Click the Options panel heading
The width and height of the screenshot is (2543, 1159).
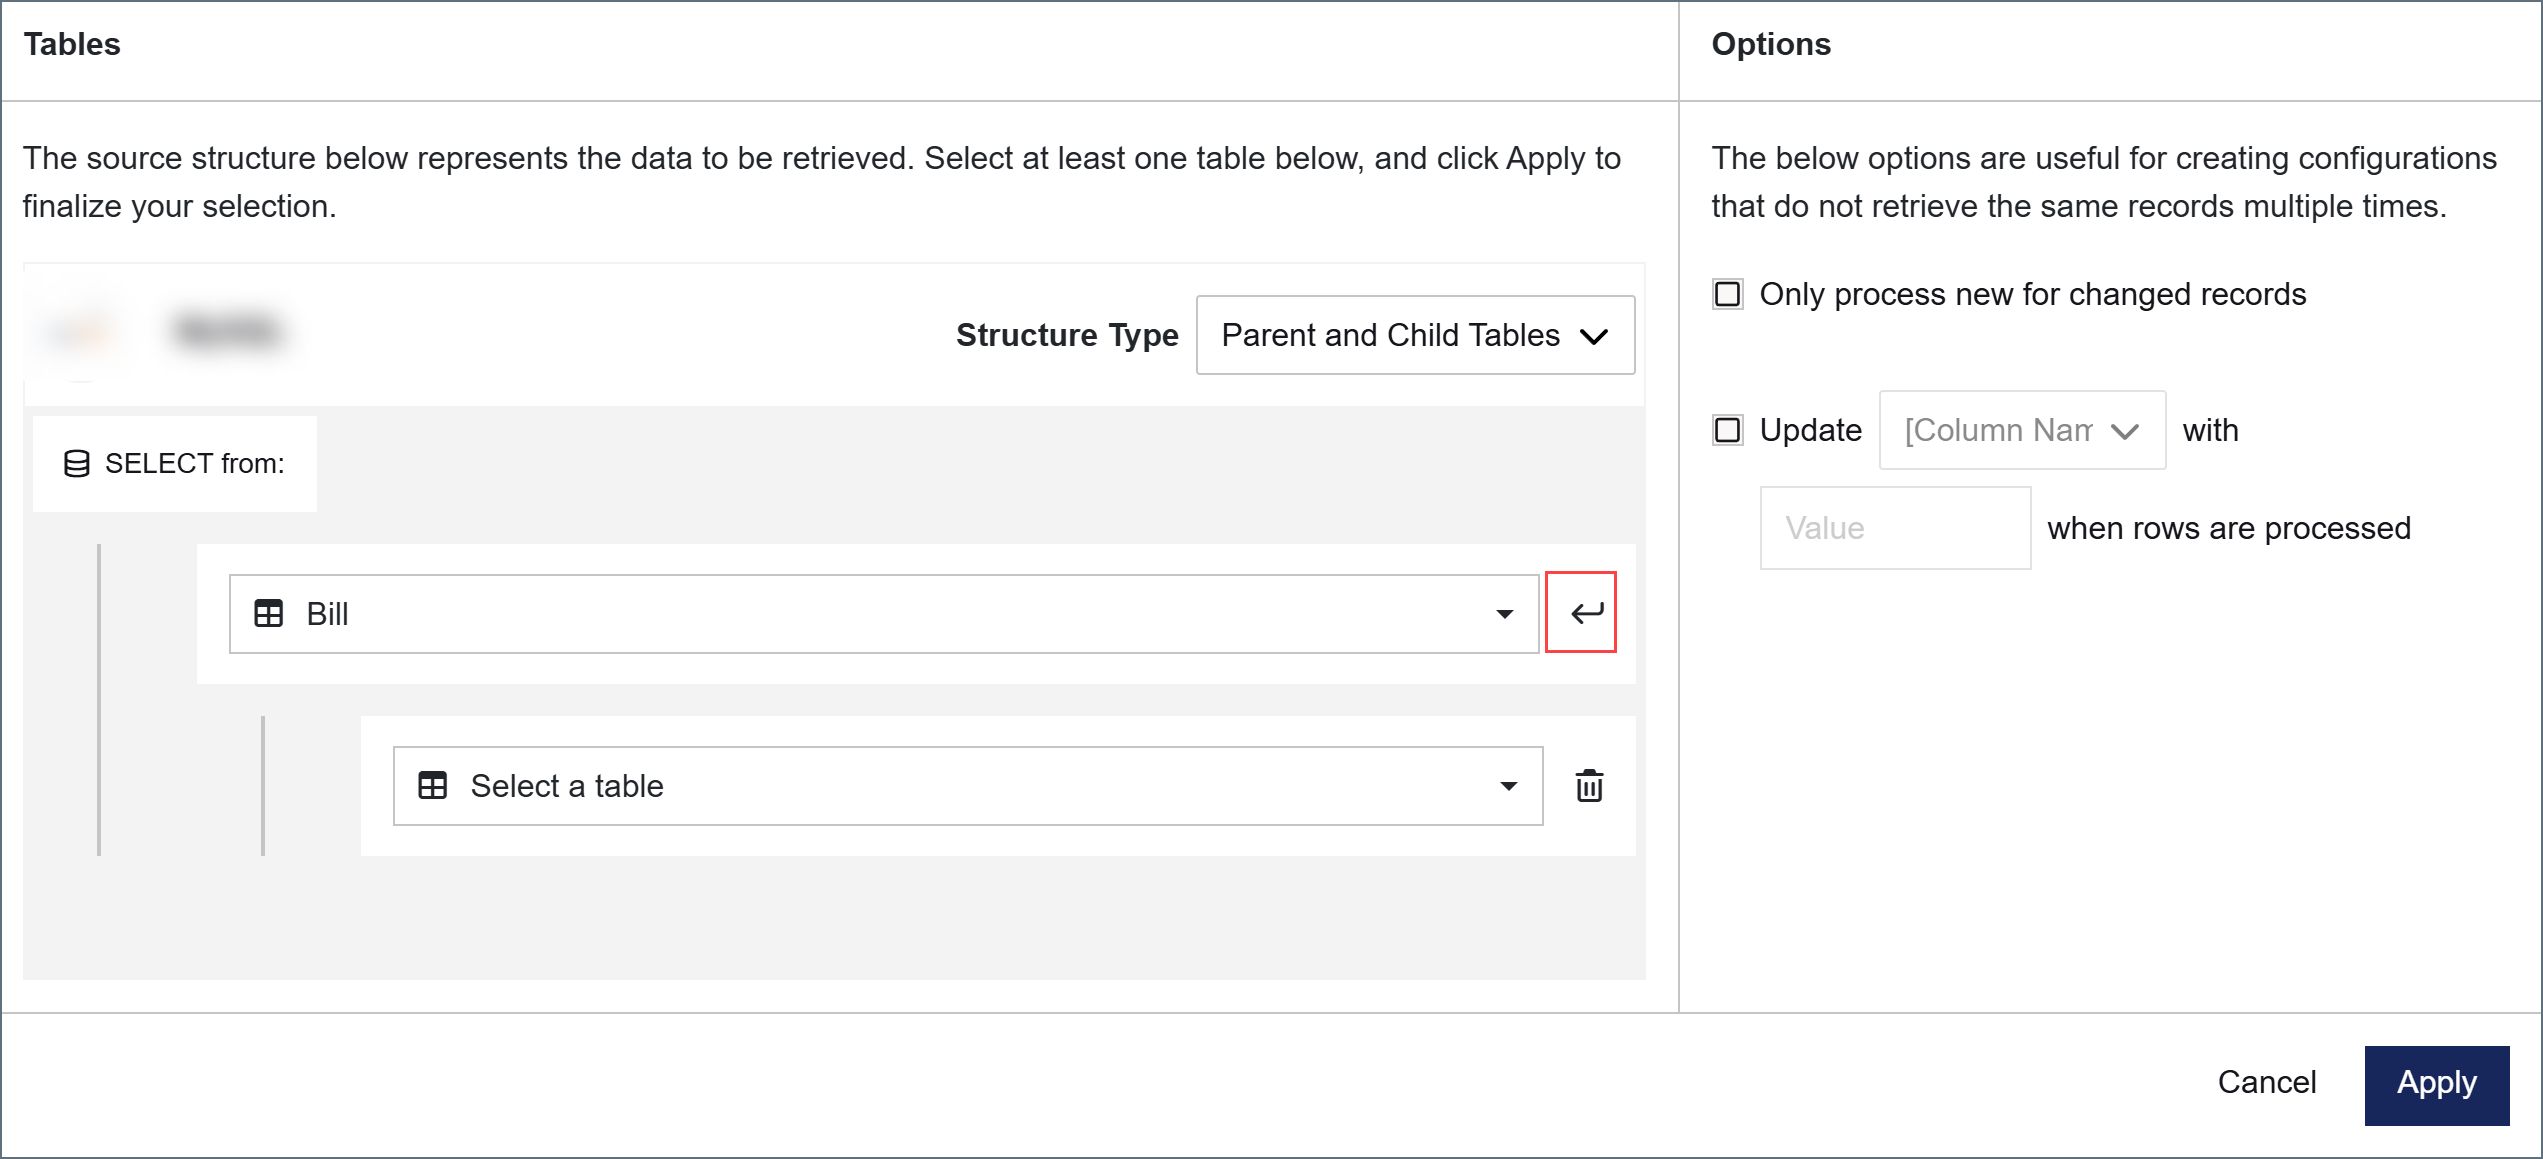(1771, 45)
